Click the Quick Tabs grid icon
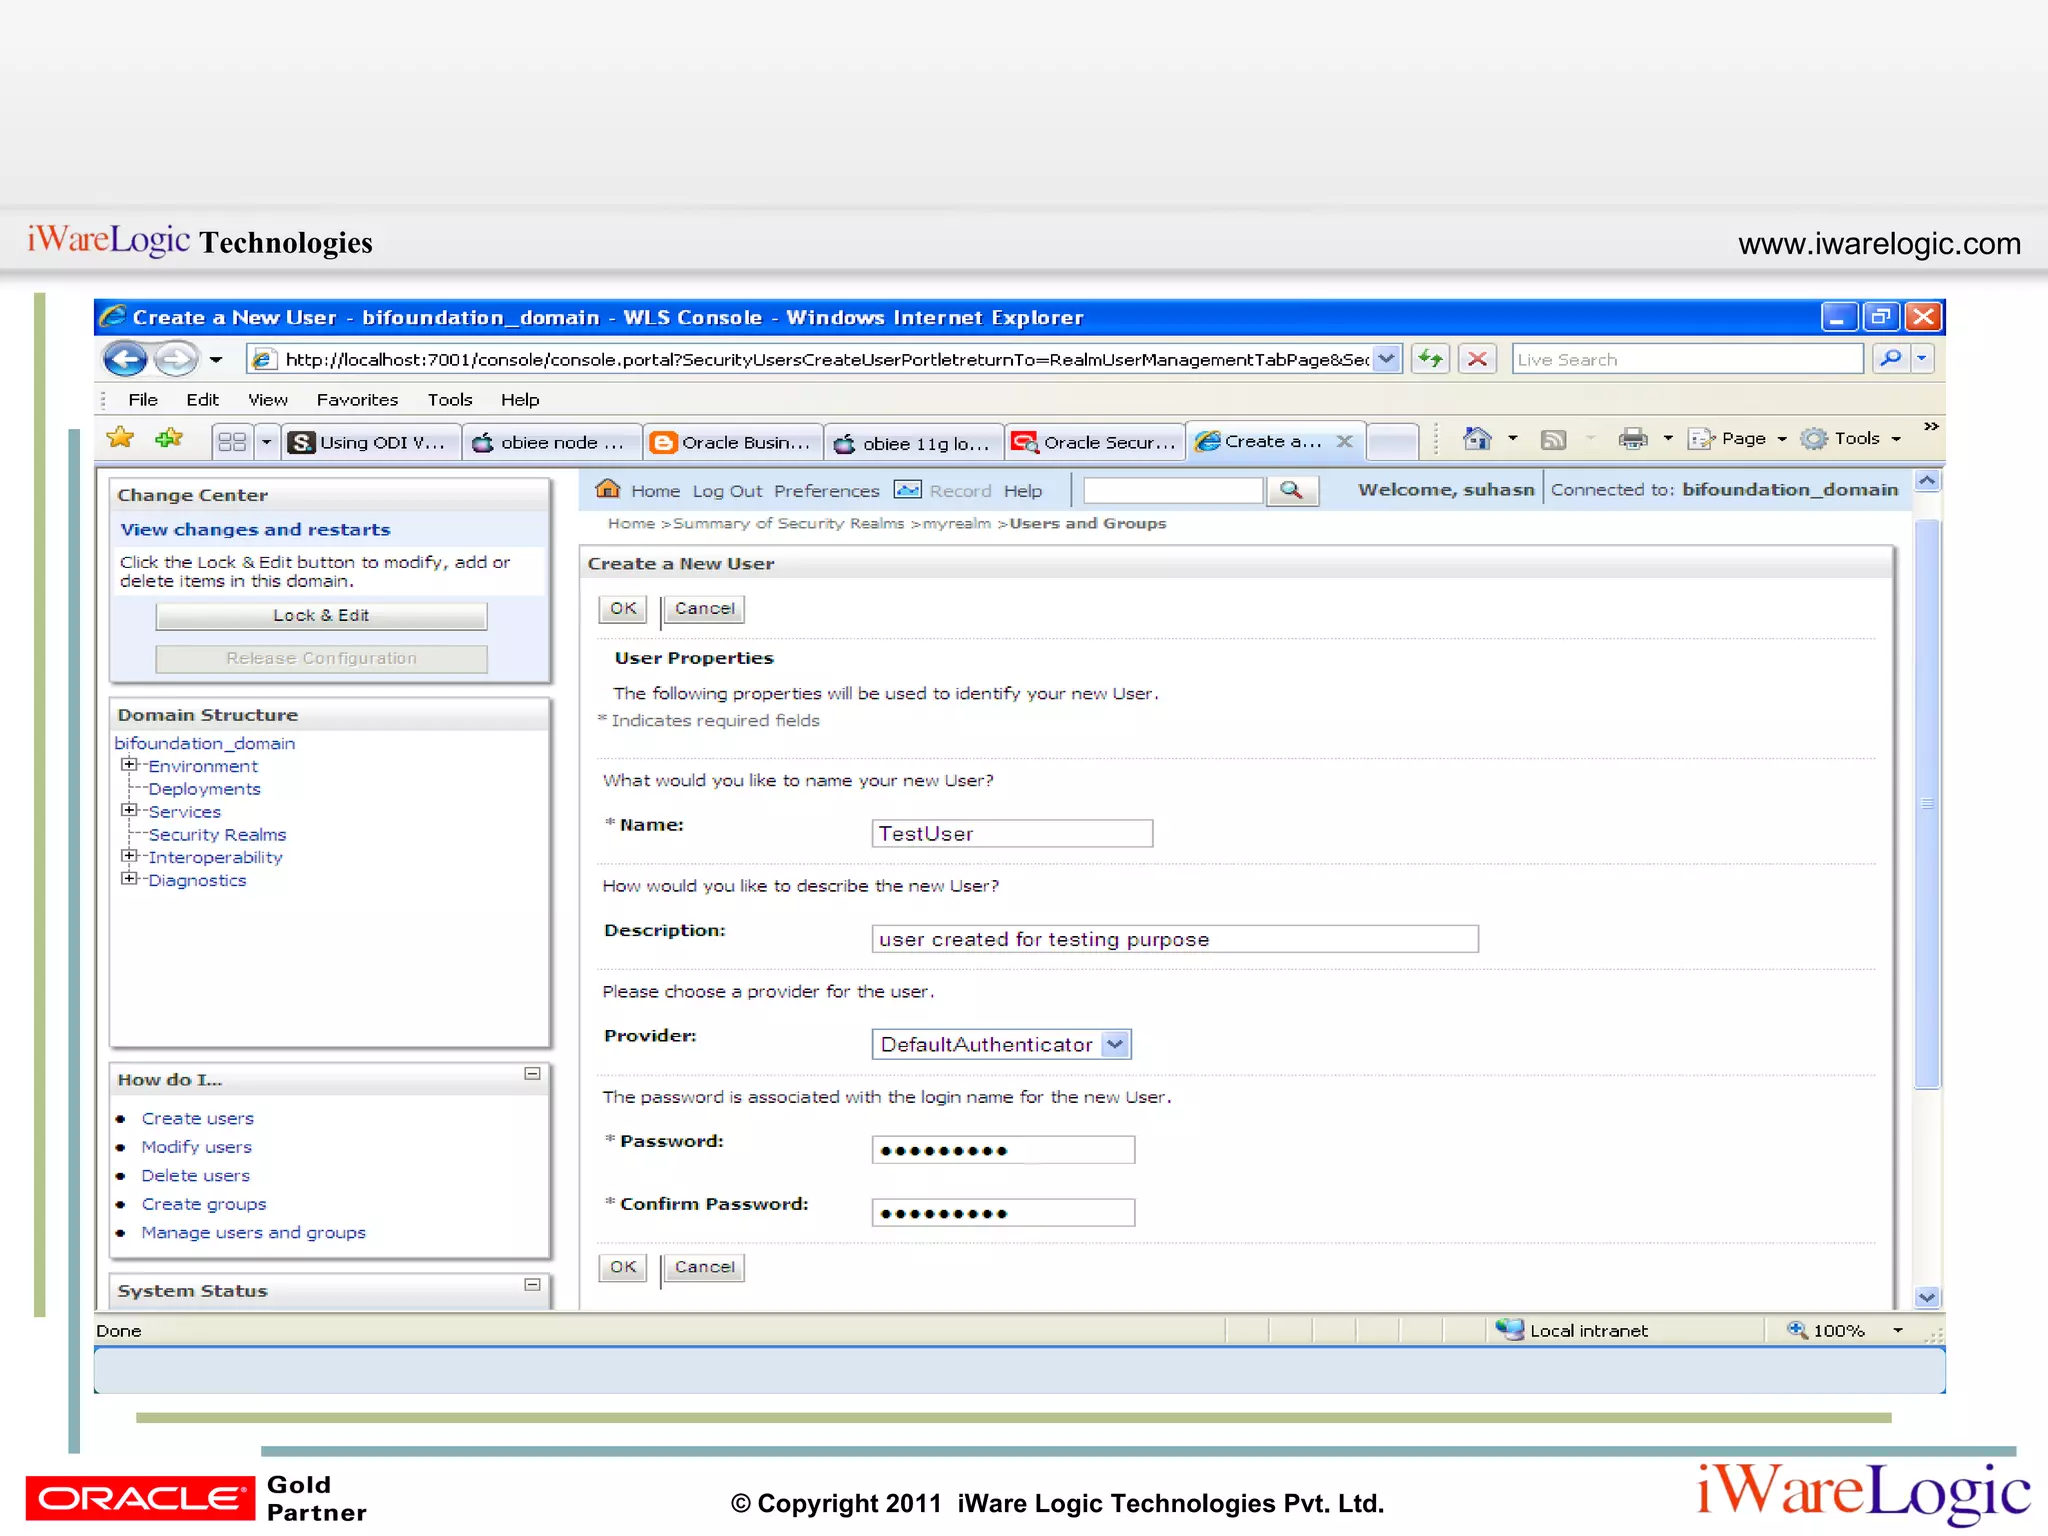Screen dimensions: 2048x1536 [232, 442]
